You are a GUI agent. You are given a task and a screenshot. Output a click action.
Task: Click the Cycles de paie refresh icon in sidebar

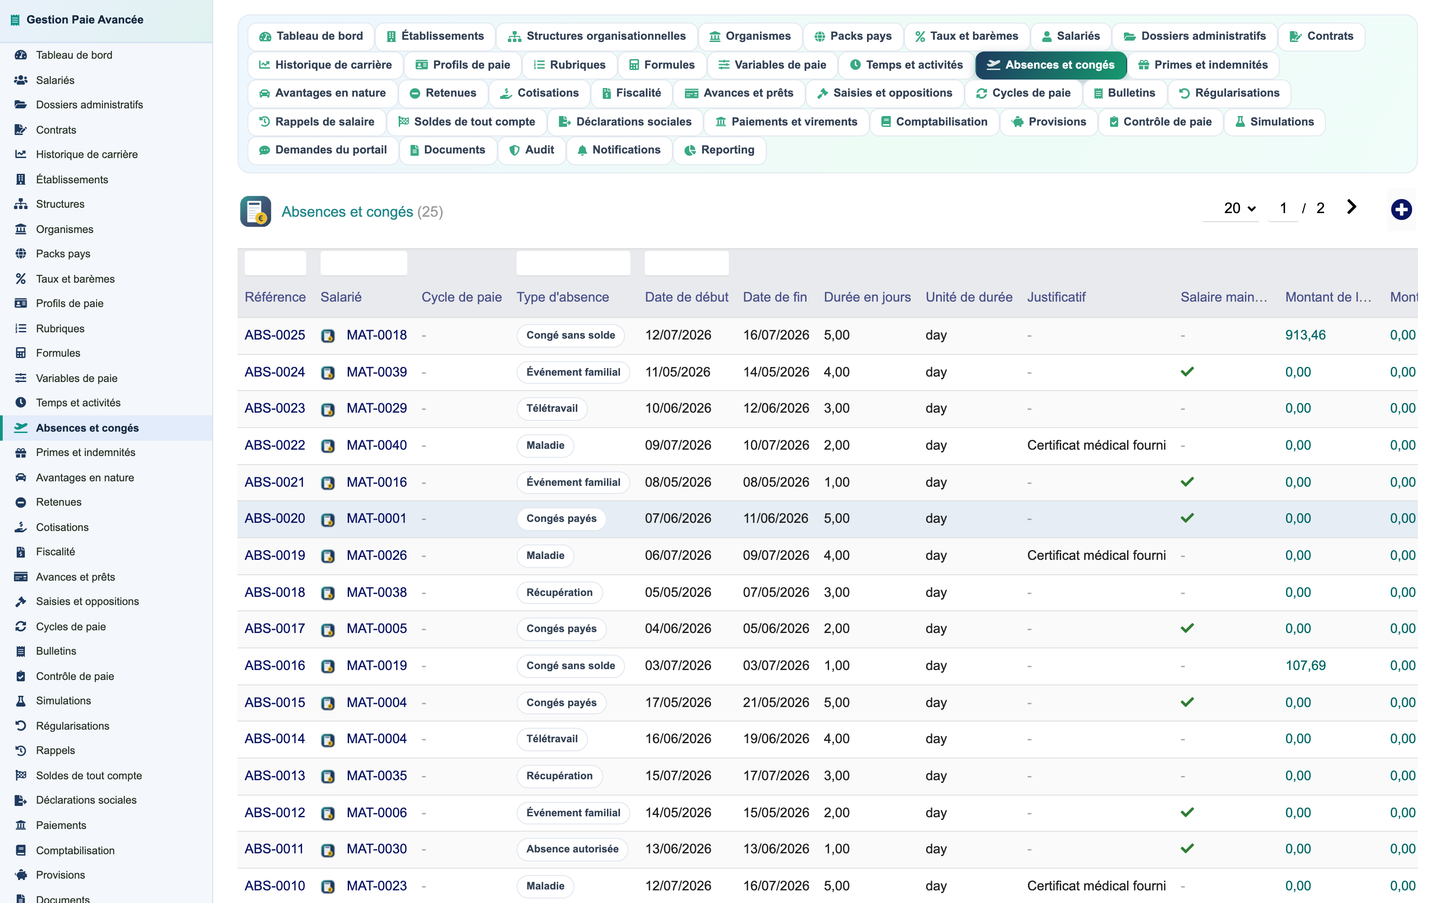point(20,627)
